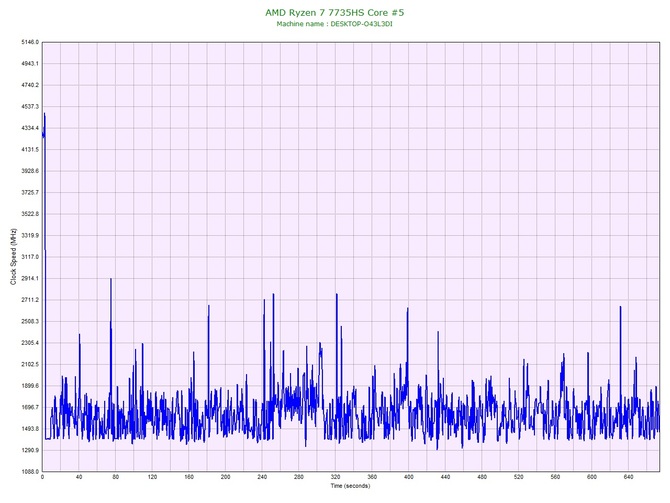Viewport: 670px width, 503px height.
Task: Click the 5146.0 y-axis value
Action: 30,42
